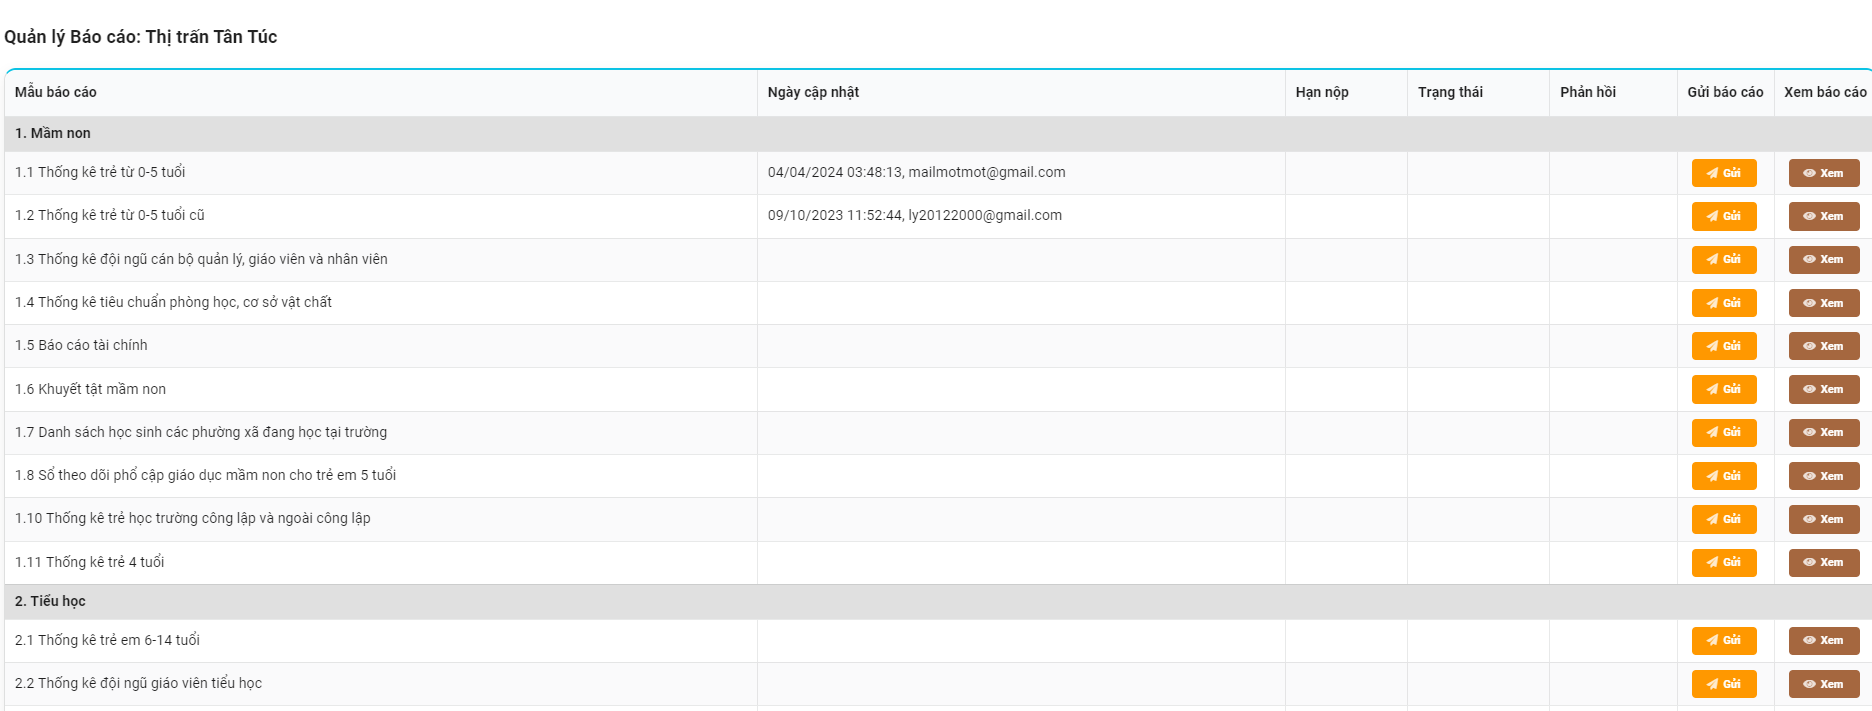Send report 1.6 Khuyết tật mầm non

1723,389
